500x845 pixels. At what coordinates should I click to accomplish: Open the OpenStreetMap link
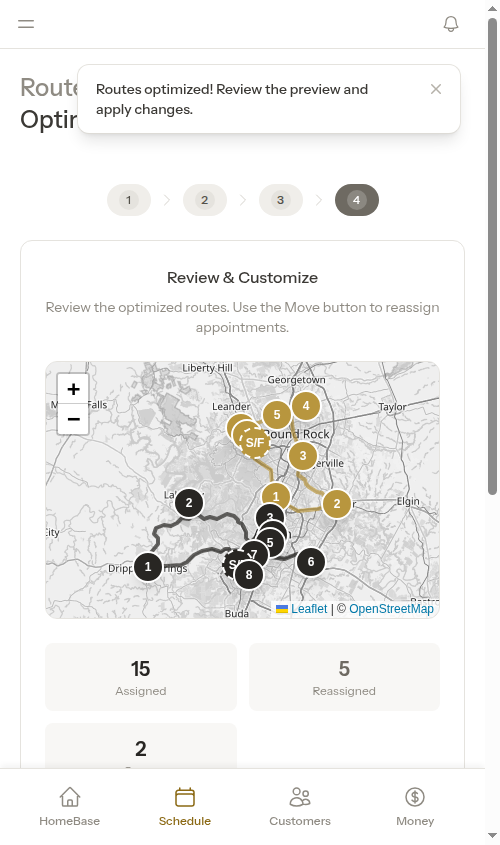pyautogui.click(x=391, y=609)
